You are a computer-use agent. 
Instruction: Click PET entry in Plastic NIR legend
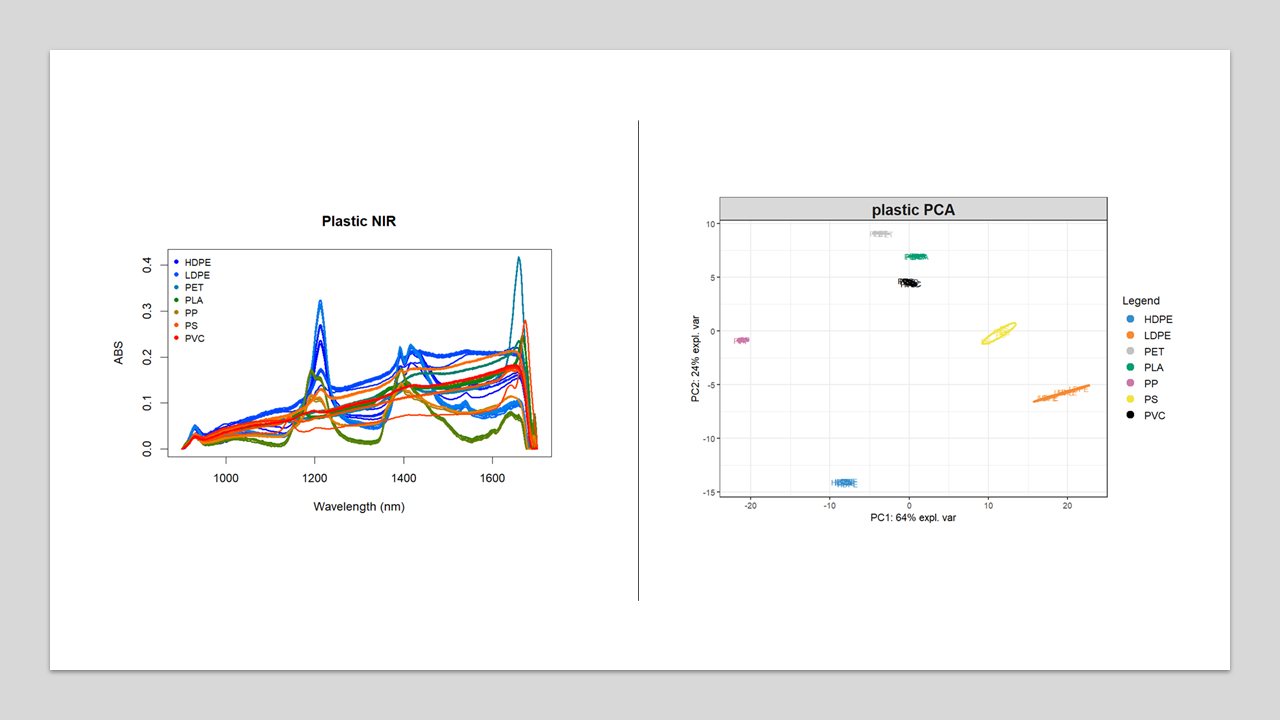pyautogui.click(x=188, y=288)
